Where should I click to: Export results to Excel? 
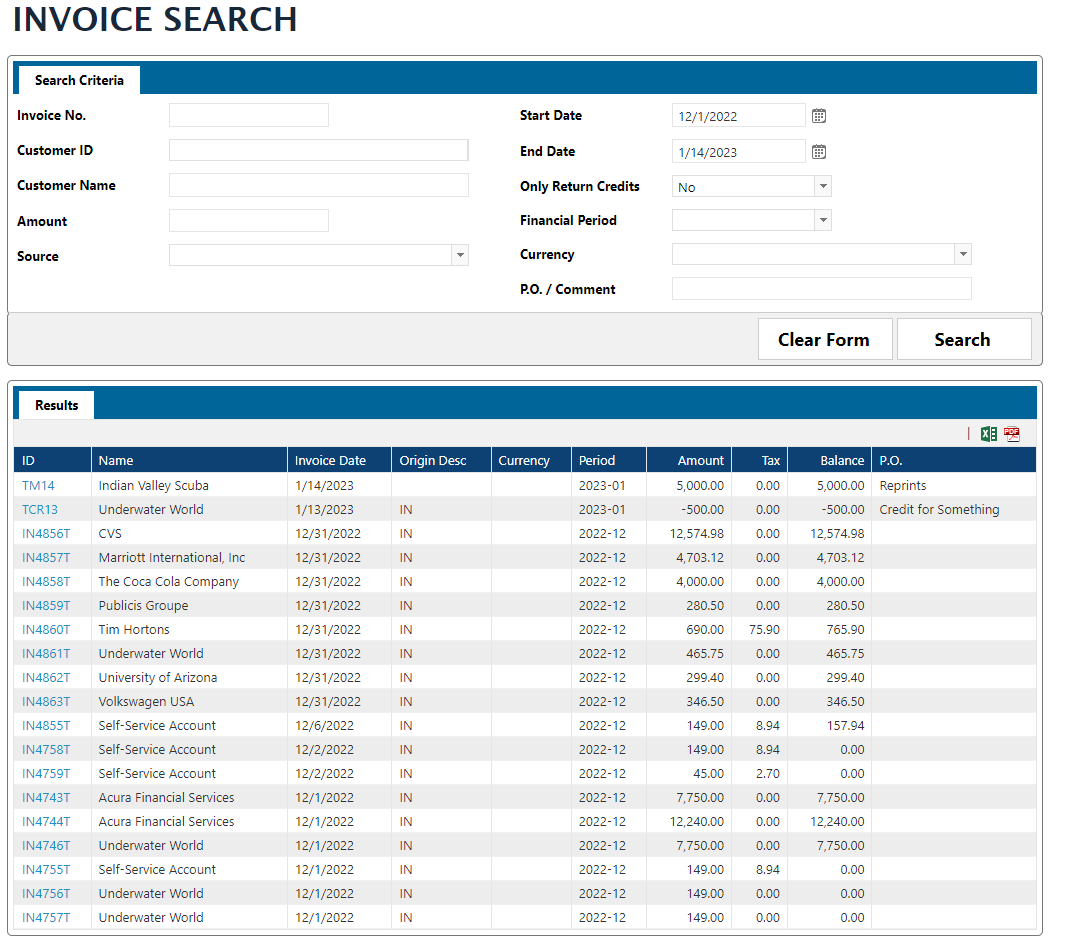tap(988, 434)
